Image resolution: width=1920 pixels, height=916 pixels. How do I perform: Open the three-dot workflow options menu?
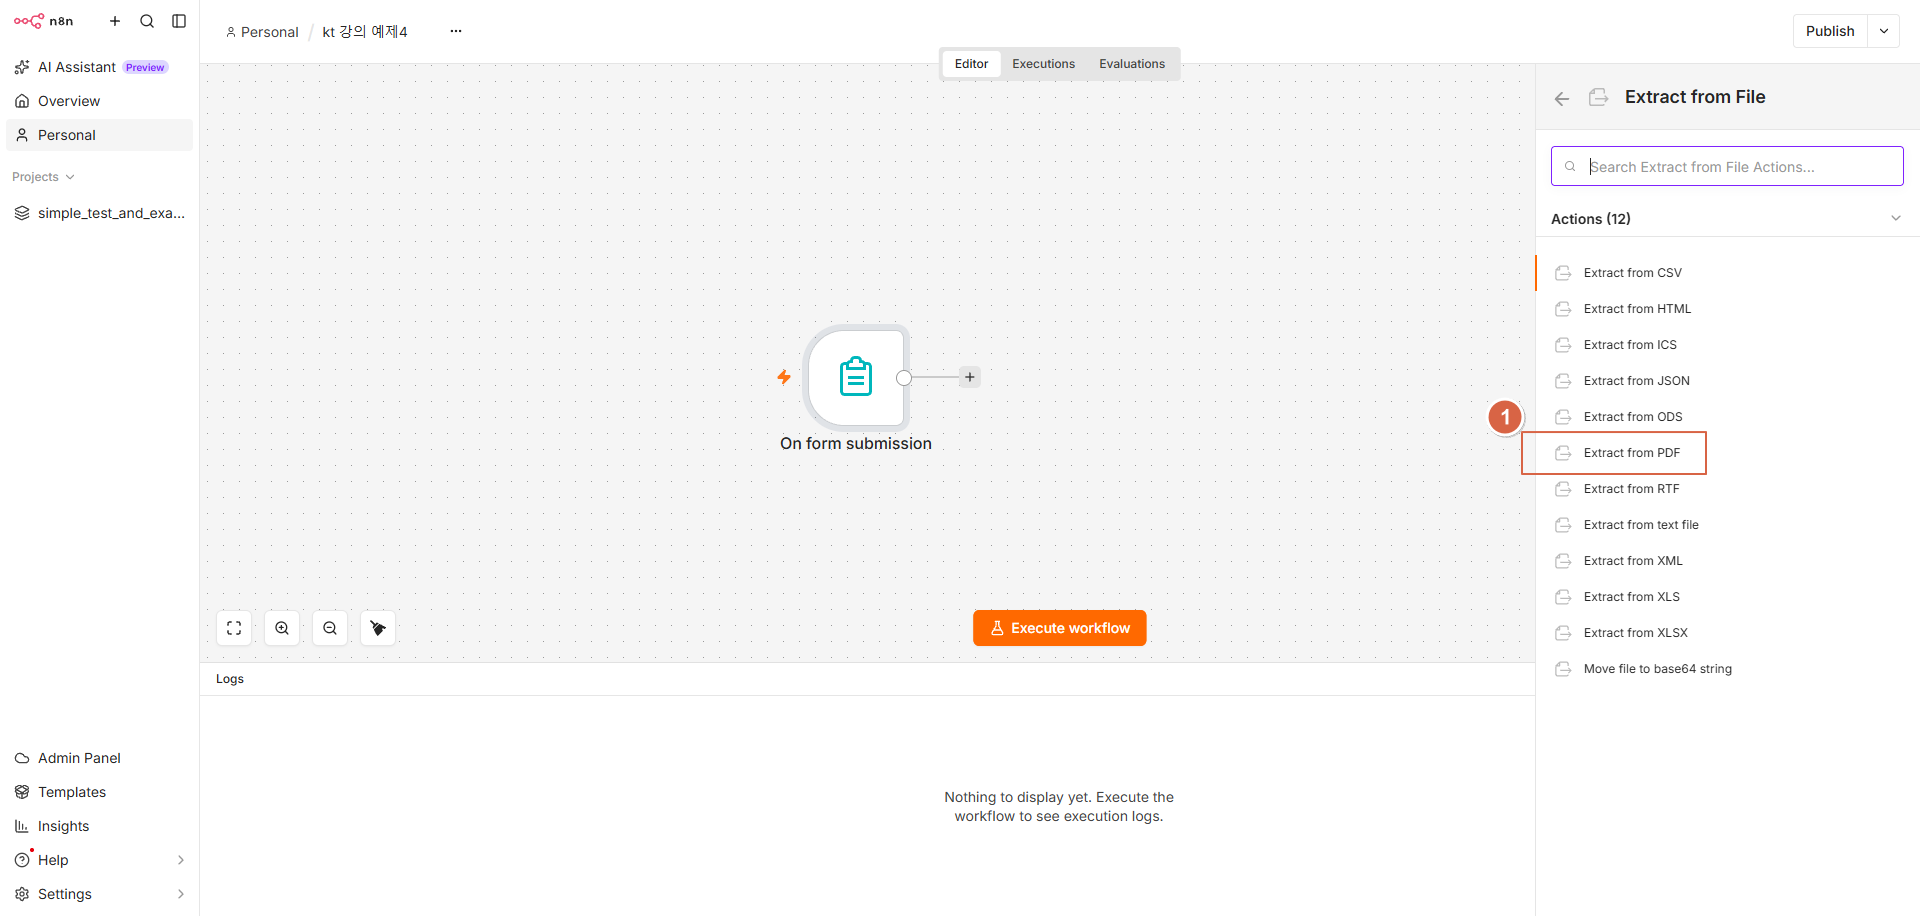point(456,31)
